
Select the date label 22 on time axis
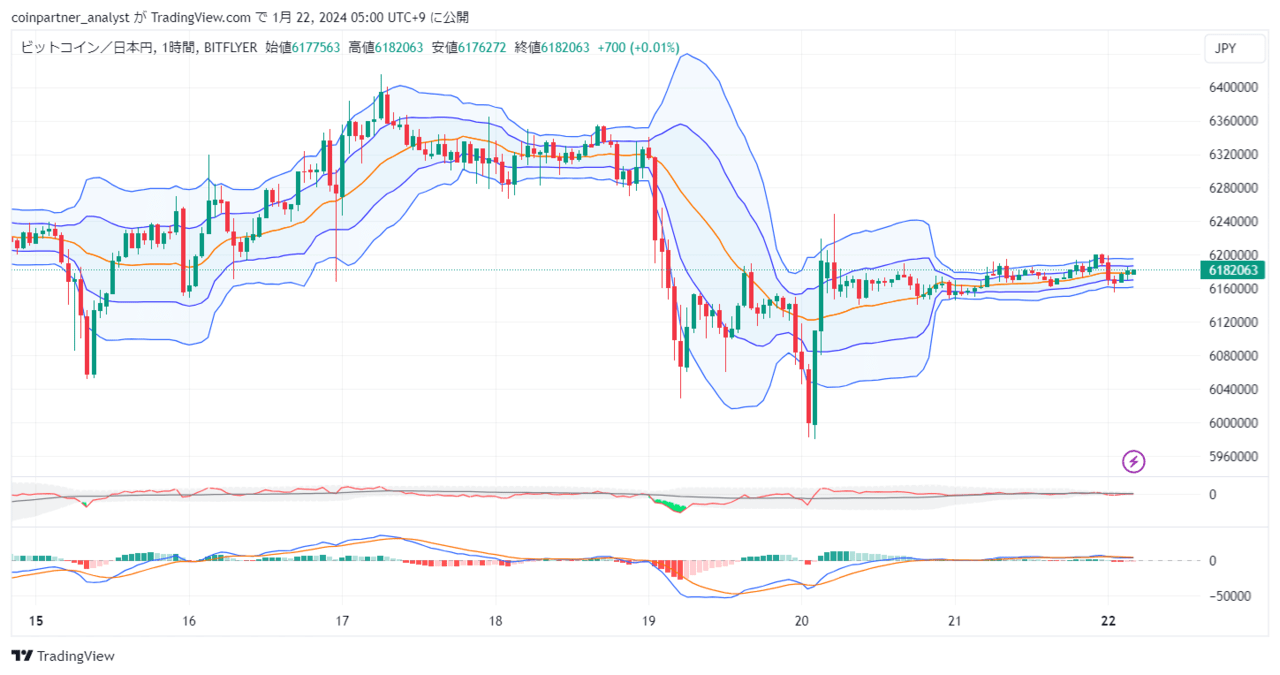pos(1107,621)
